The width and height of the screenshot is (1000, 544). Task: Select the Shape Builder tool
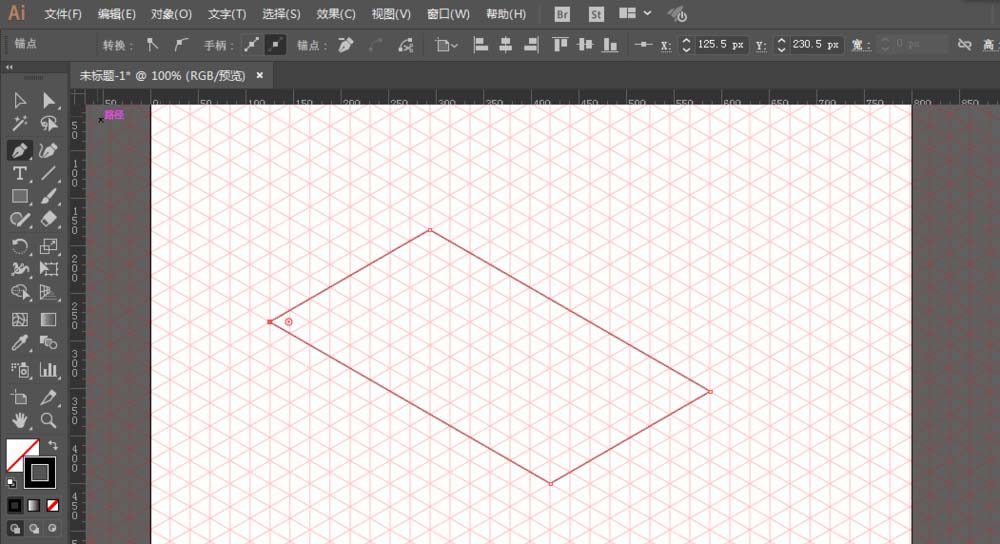click(x=19, y=293)
